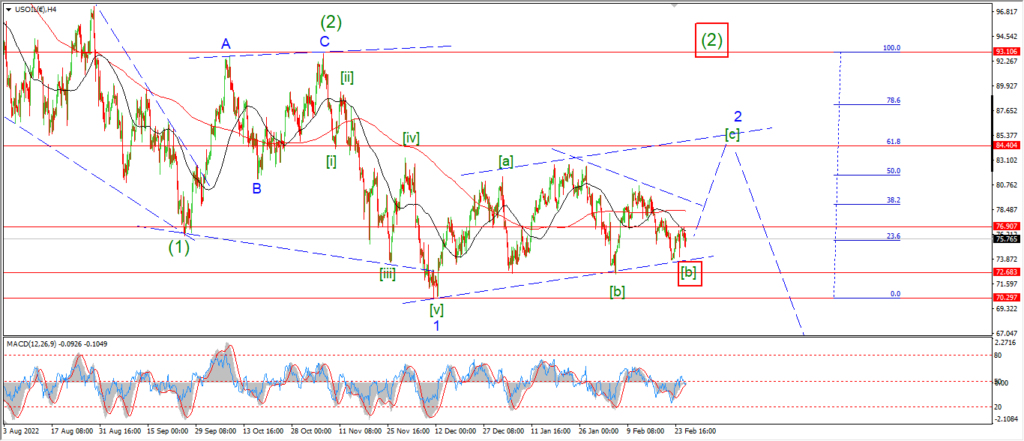
Task: Select the 93.106 red price tag
Action: tap(1006, 52)
